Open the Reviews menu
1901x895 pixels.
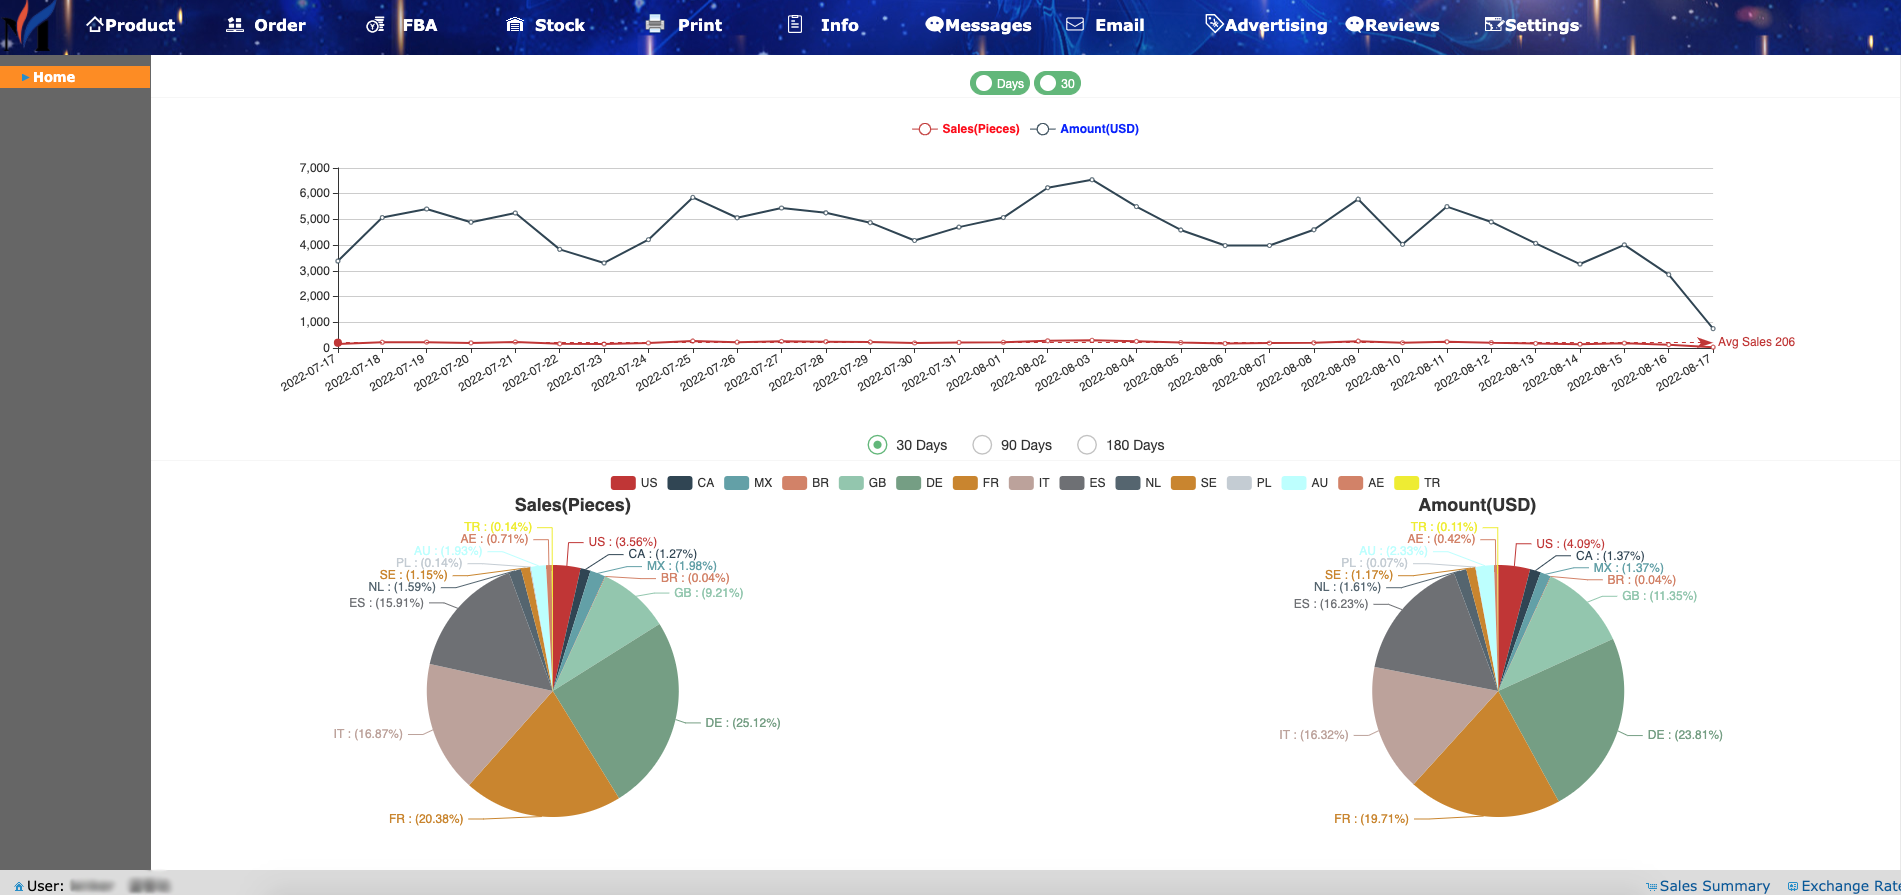click(1392, 25)
